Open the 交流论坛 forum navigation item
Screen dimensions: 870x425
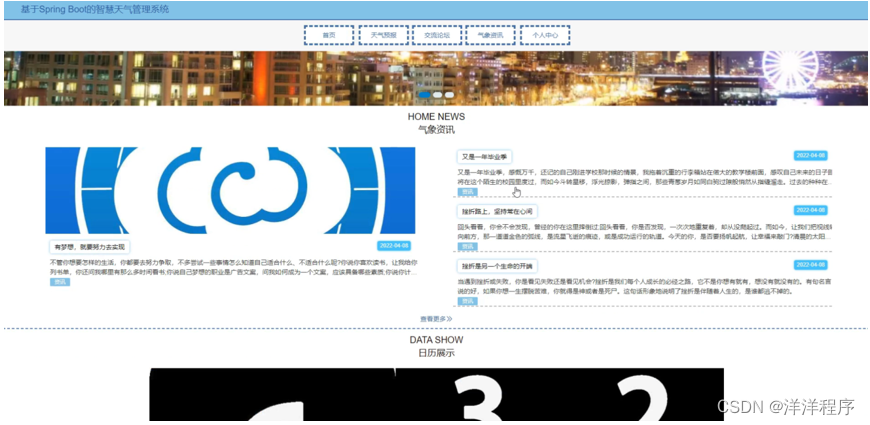[x=437, y=35]
